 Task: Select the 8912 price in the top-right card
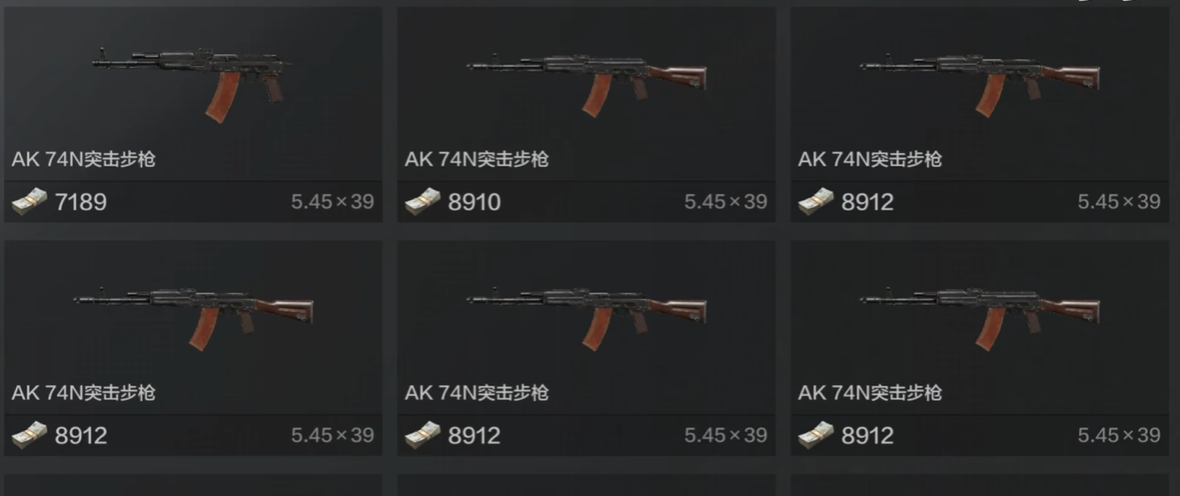click(868, 202)
